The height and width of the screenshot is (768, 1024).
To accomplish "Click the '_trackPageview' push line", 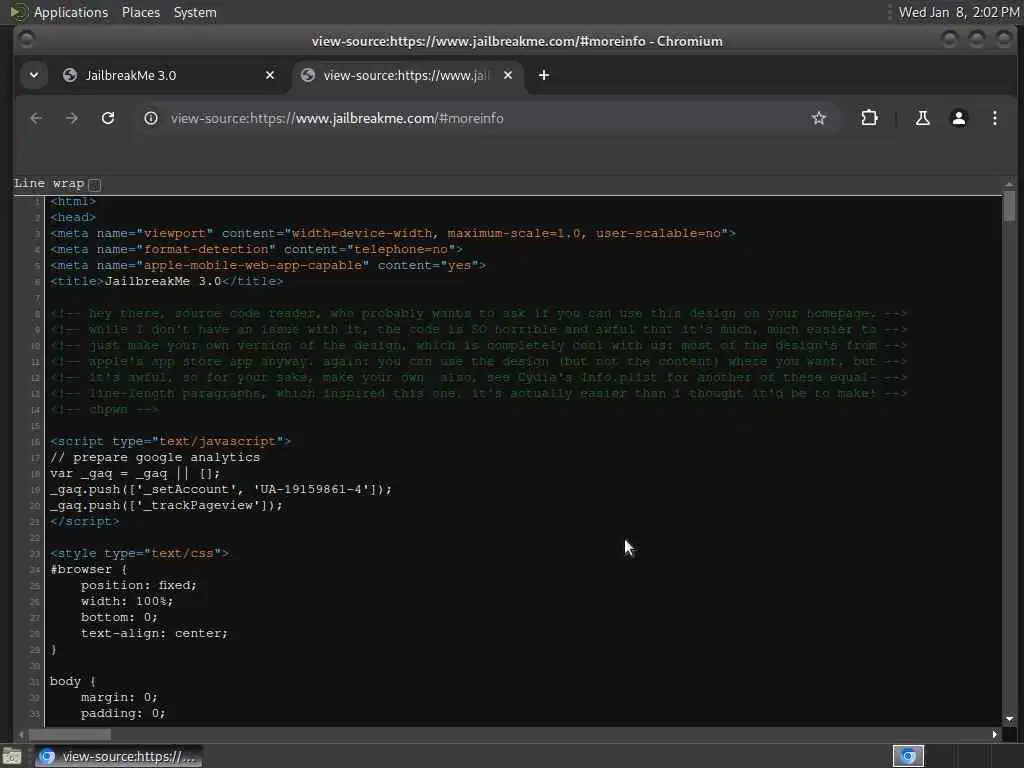I will coord(167,505).
